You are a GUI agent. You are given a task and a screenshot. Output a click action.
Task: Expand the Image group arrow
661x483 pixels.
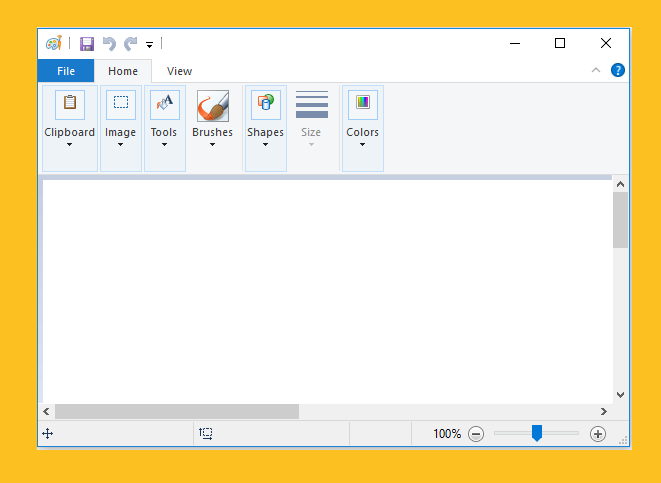[121, 145]
